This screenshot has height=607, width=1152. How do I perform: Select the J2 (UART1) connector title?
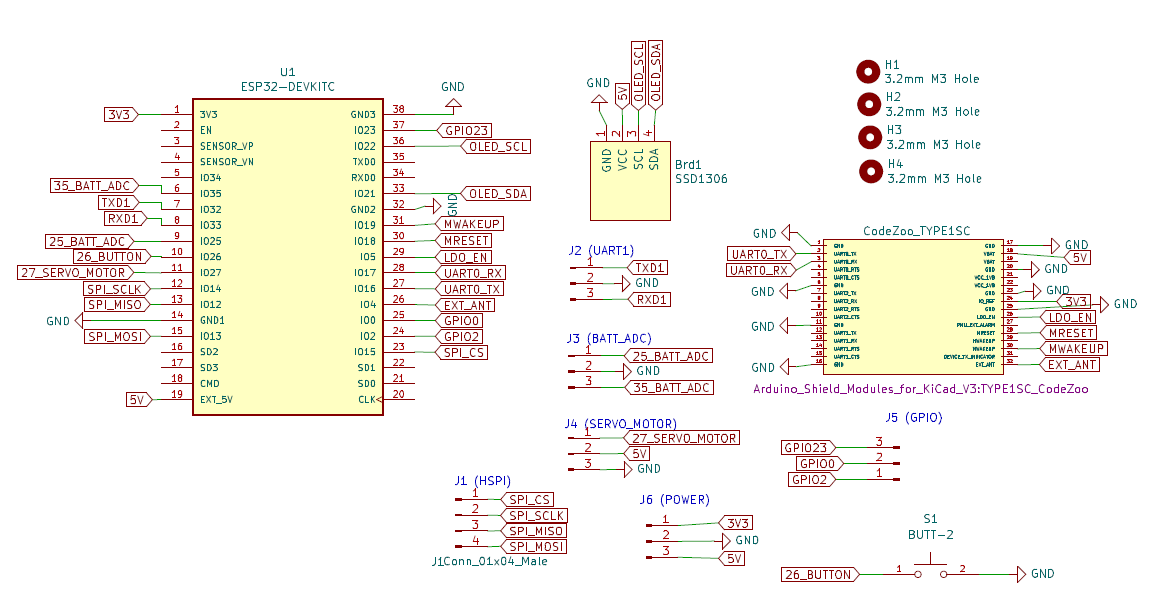pyautogui.click(x=601, y=251)
